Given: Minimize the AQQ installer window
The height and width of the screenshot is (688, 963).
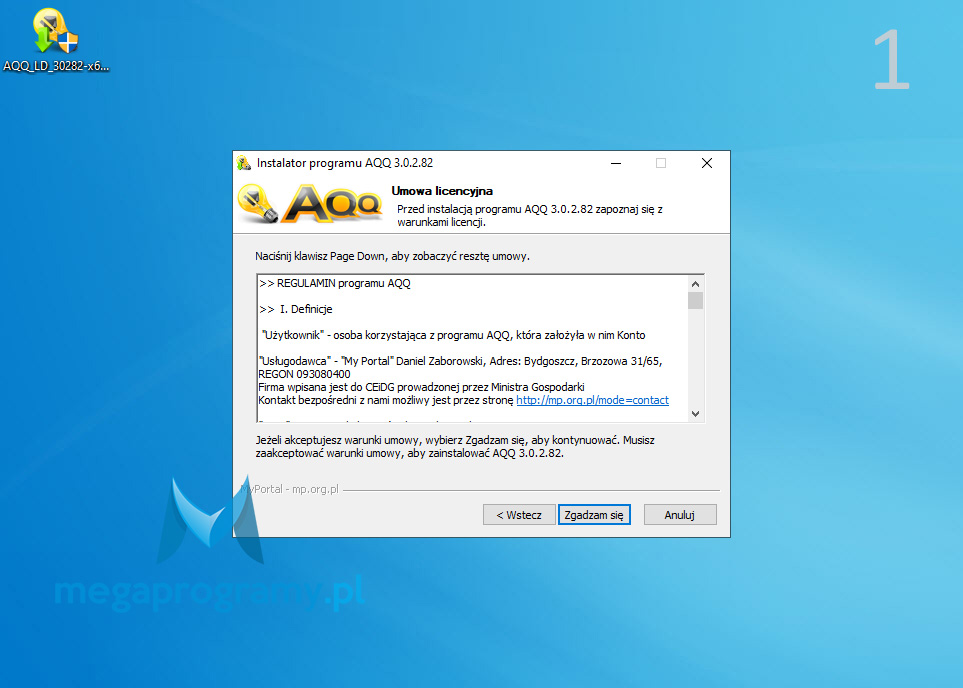Looking at the screenshot, I should point(616,163).
